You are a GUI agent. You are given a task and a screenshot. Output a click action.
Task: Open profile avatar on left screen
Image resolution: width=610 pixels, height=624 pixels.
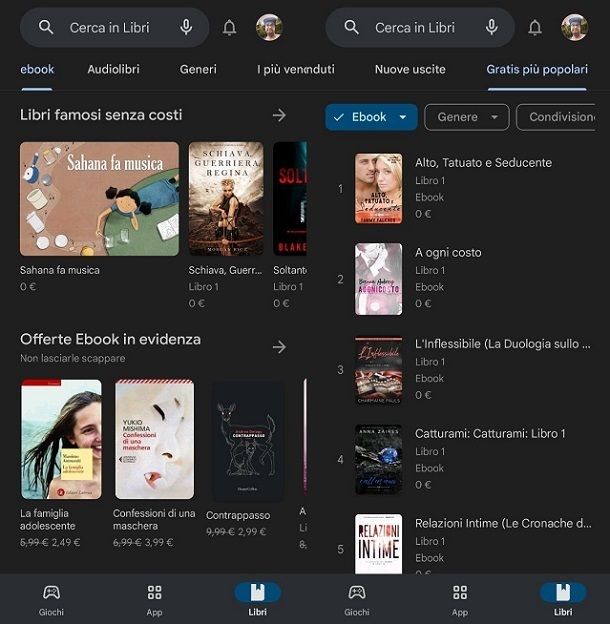pos(269,27)
